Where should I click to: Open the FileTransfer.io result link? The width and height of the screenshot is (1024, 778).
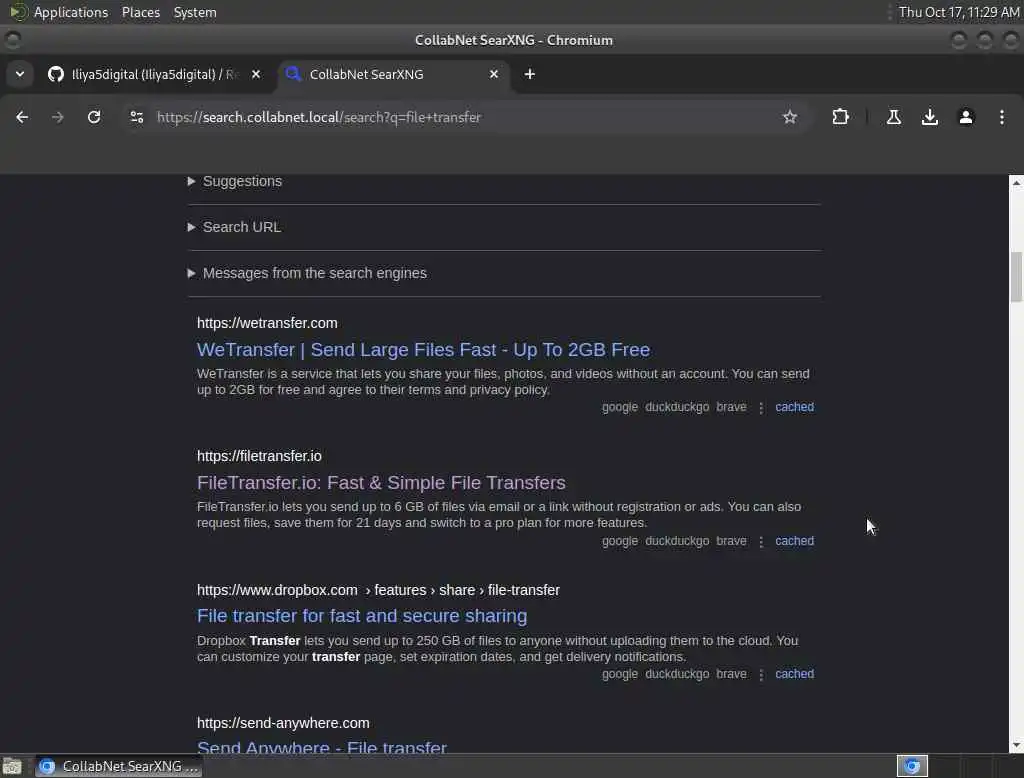[381, 483]
